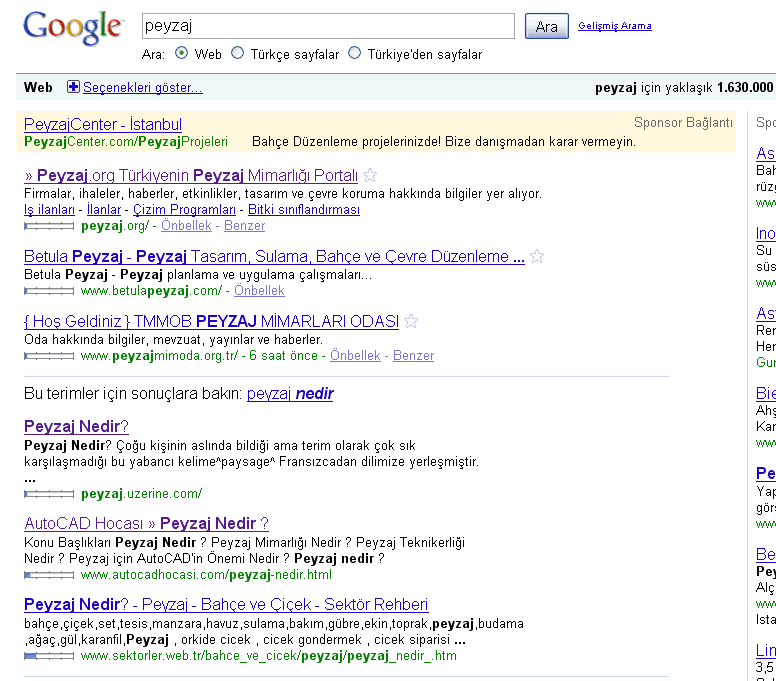Open the Çizim Programları sitelink
776x681 pixels.
coord(184,210)
